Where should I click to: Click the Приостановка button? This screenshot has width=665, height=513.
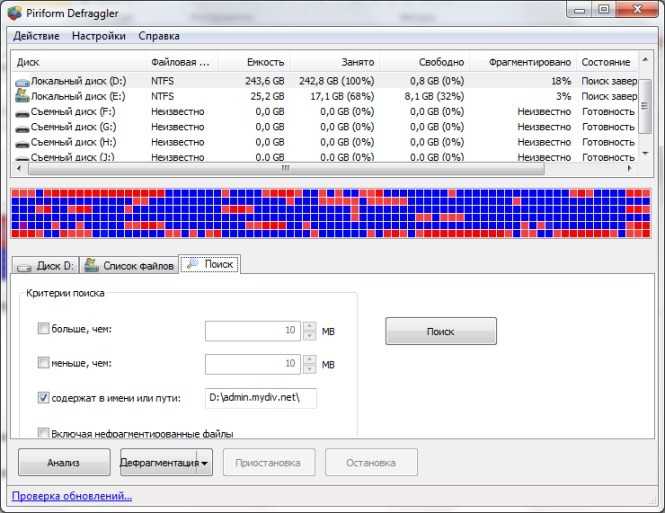(269, 463)
